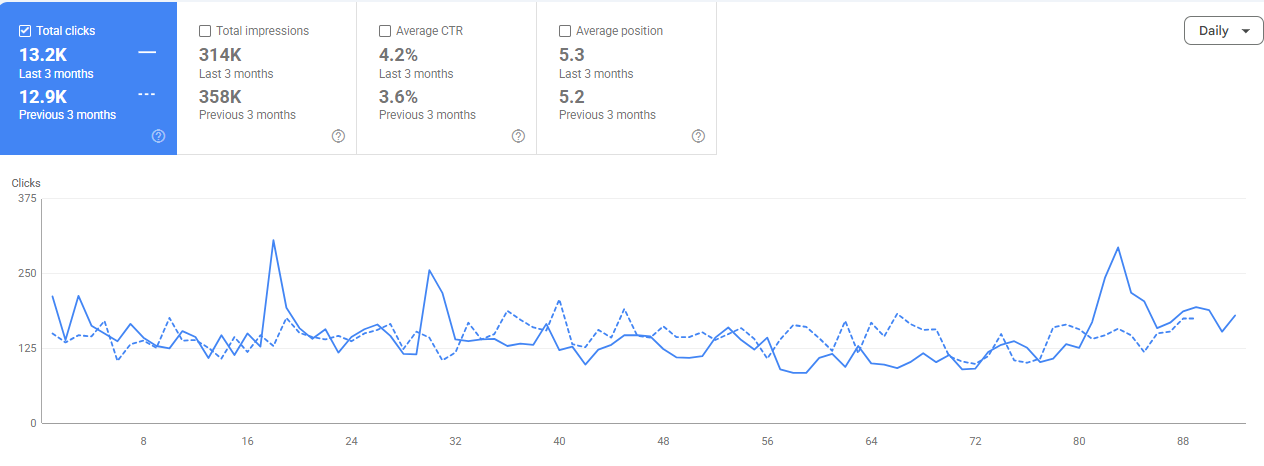Enable the Total impressions checkbox

pos(205,31)
